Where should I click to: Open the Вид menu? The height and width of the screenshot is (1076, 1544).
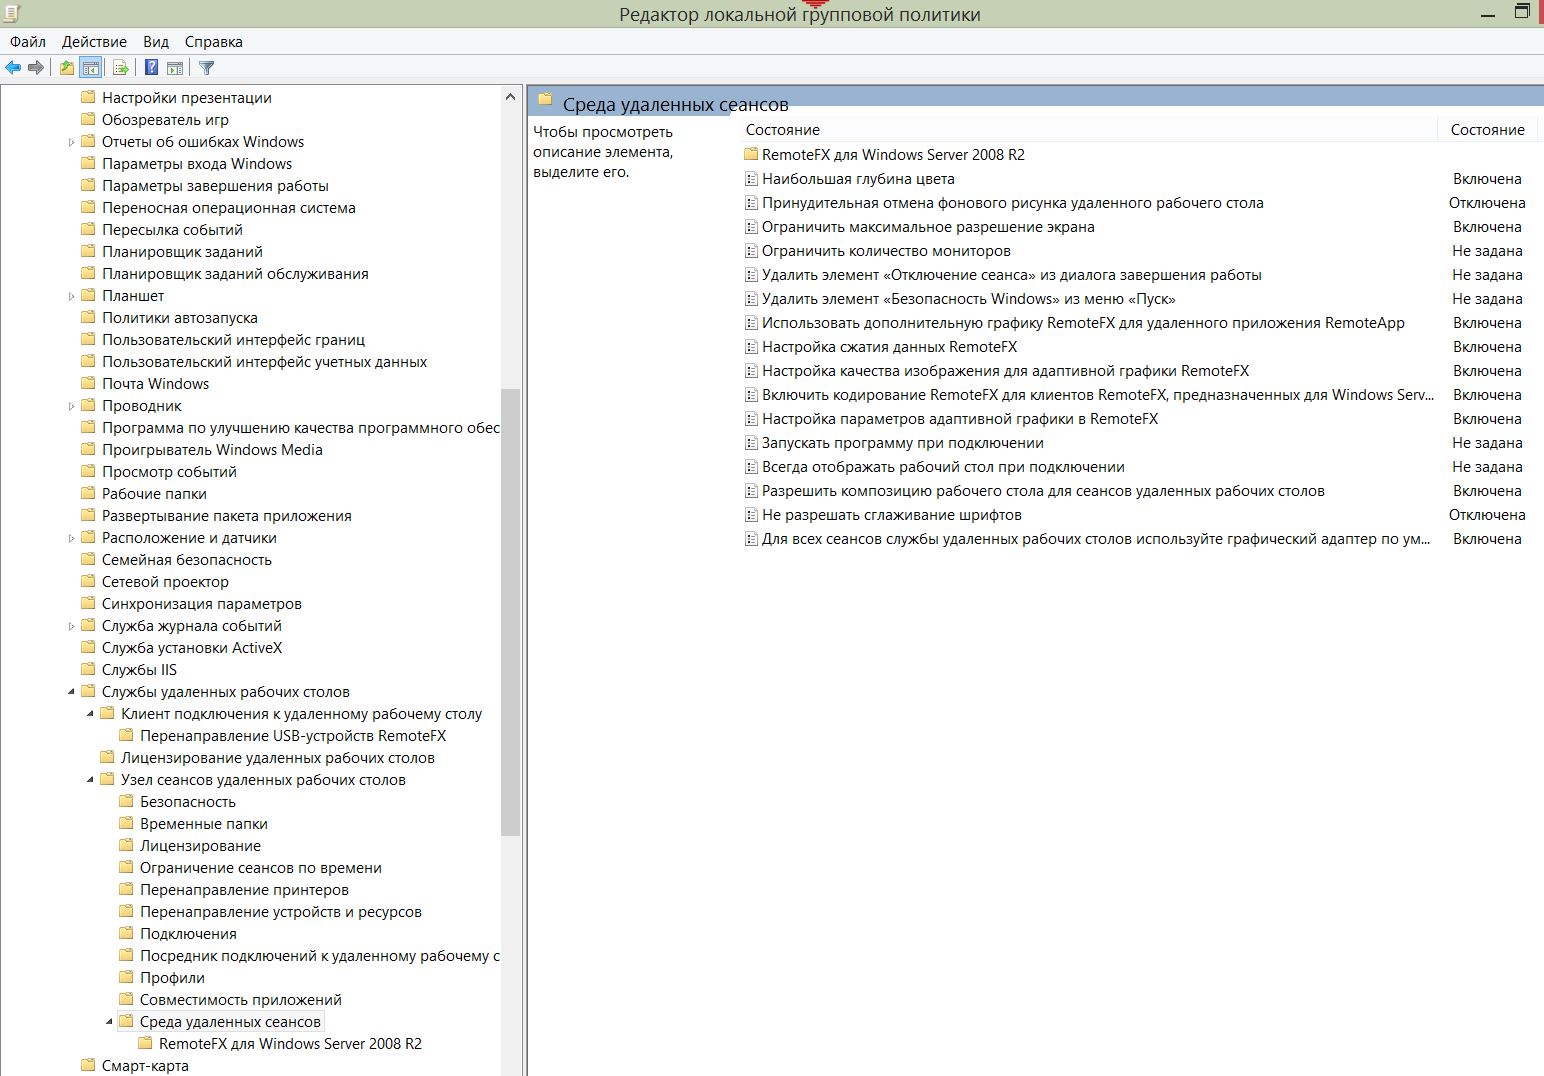pyautogui.click(x=156, y=42)
